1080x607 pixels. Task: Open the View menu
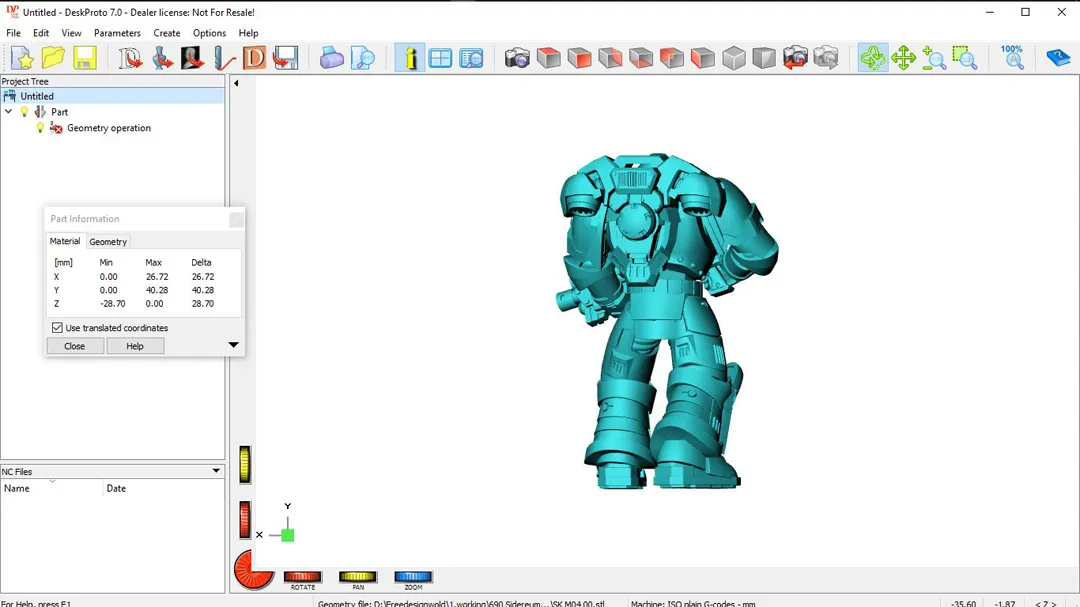71,33
